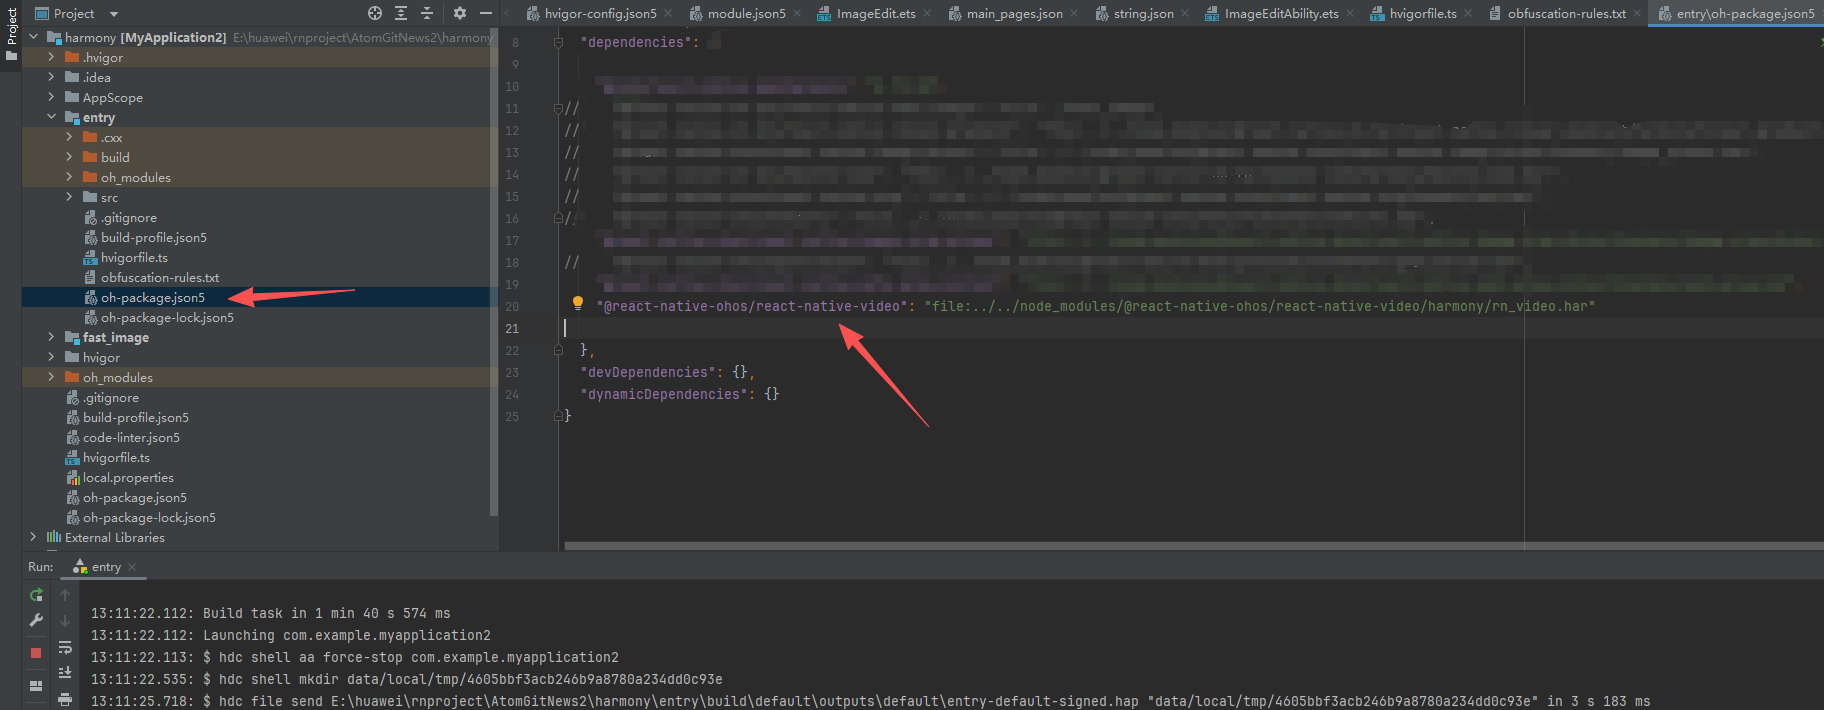Close the hvigor-config.json5 tab

click(x=667, y=14)
